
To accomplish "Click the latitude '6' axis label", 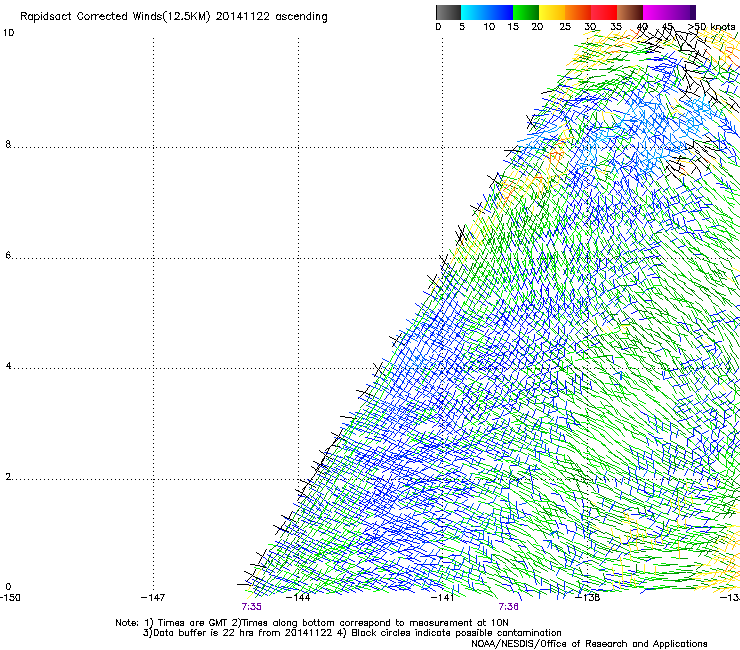I will [8, 255].
